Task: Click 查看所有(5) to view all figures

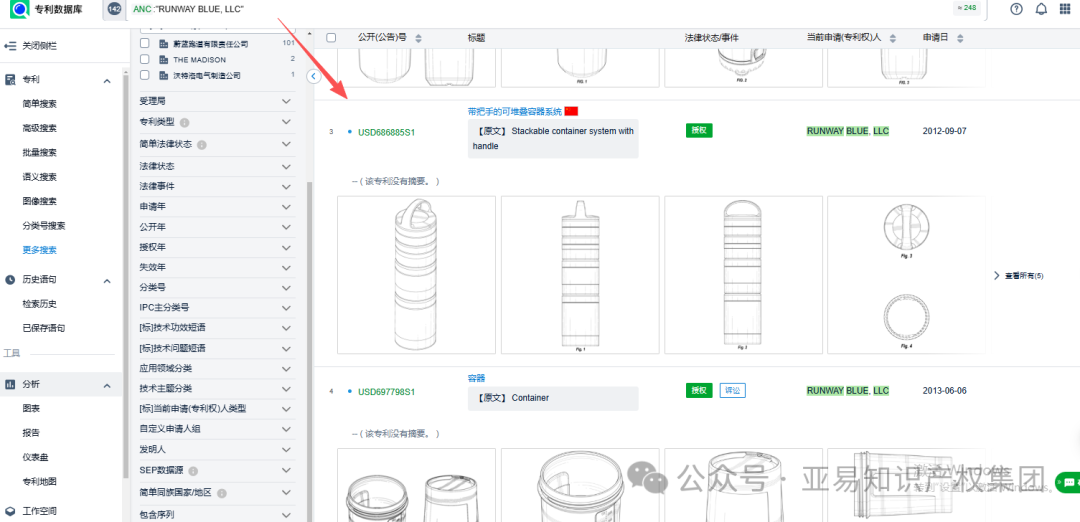Action: (1024, 275)
